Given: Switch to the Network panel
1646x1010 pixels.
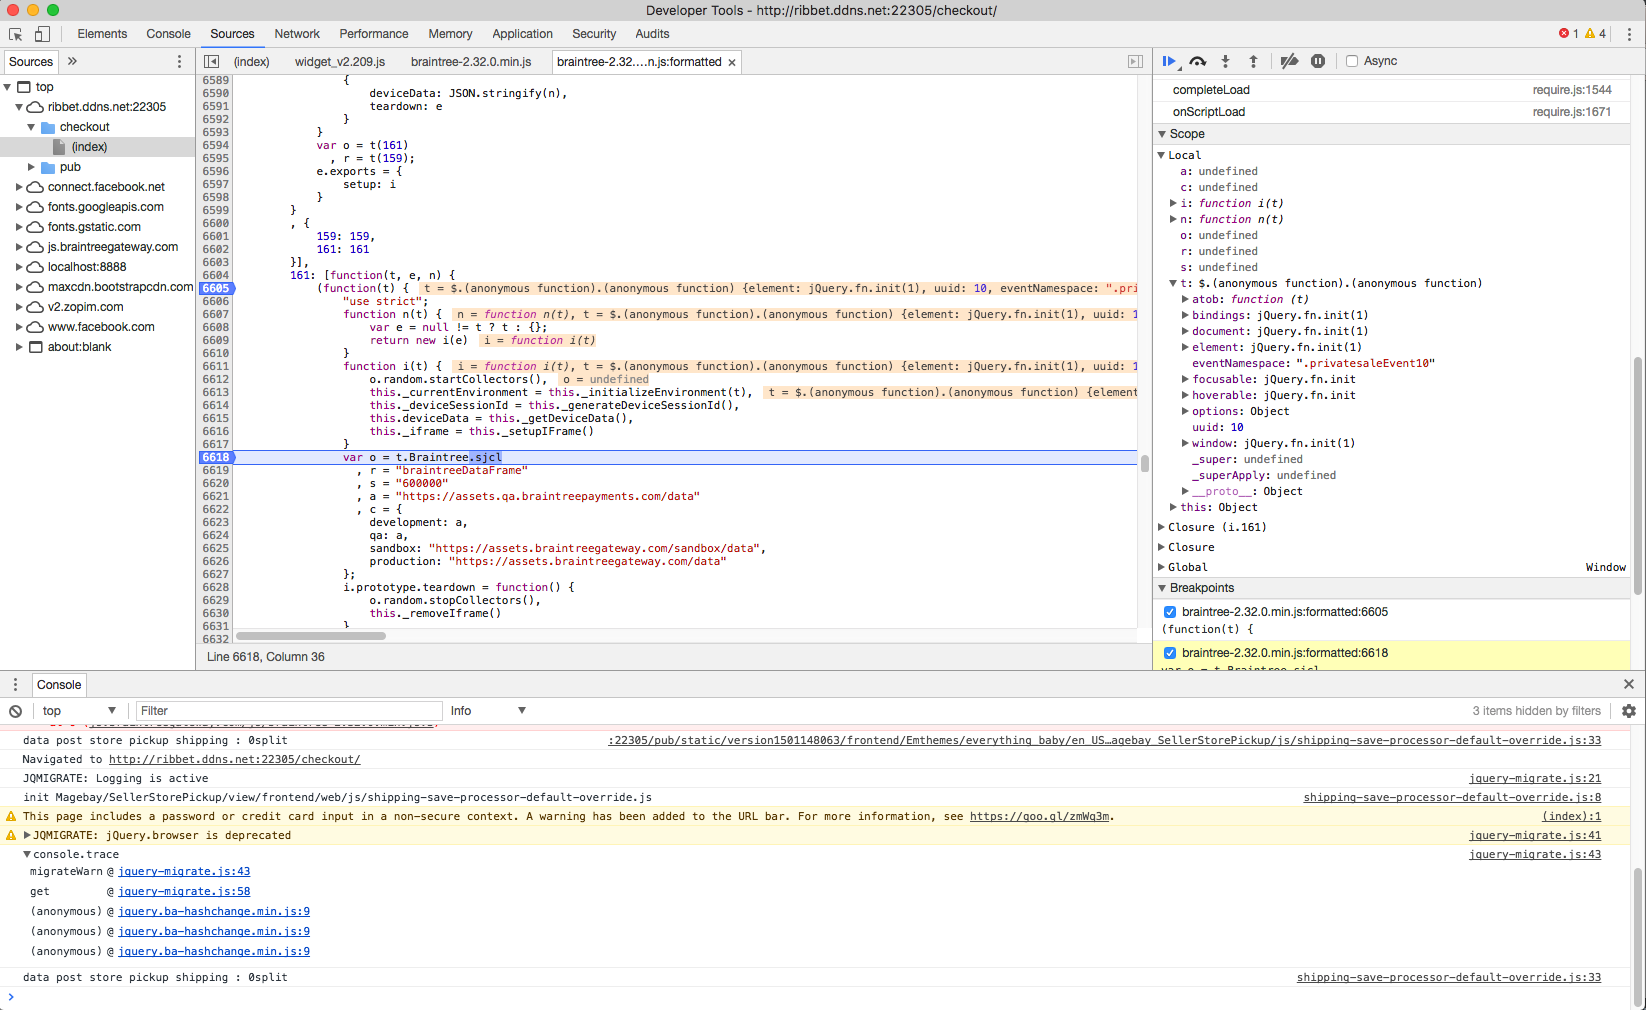Looking at the screenshot, I should (x=297, y=33).
